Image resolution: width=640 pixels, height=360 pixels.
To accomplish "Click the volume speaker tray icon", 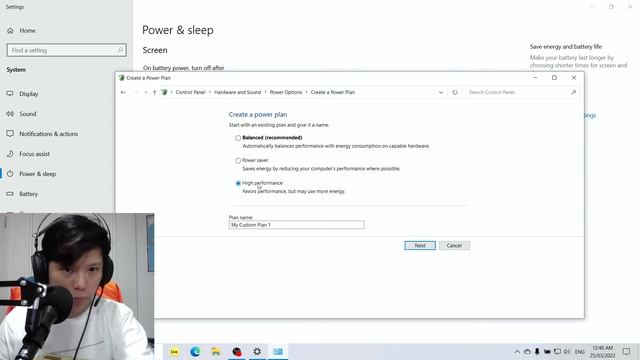I will 567,351.
